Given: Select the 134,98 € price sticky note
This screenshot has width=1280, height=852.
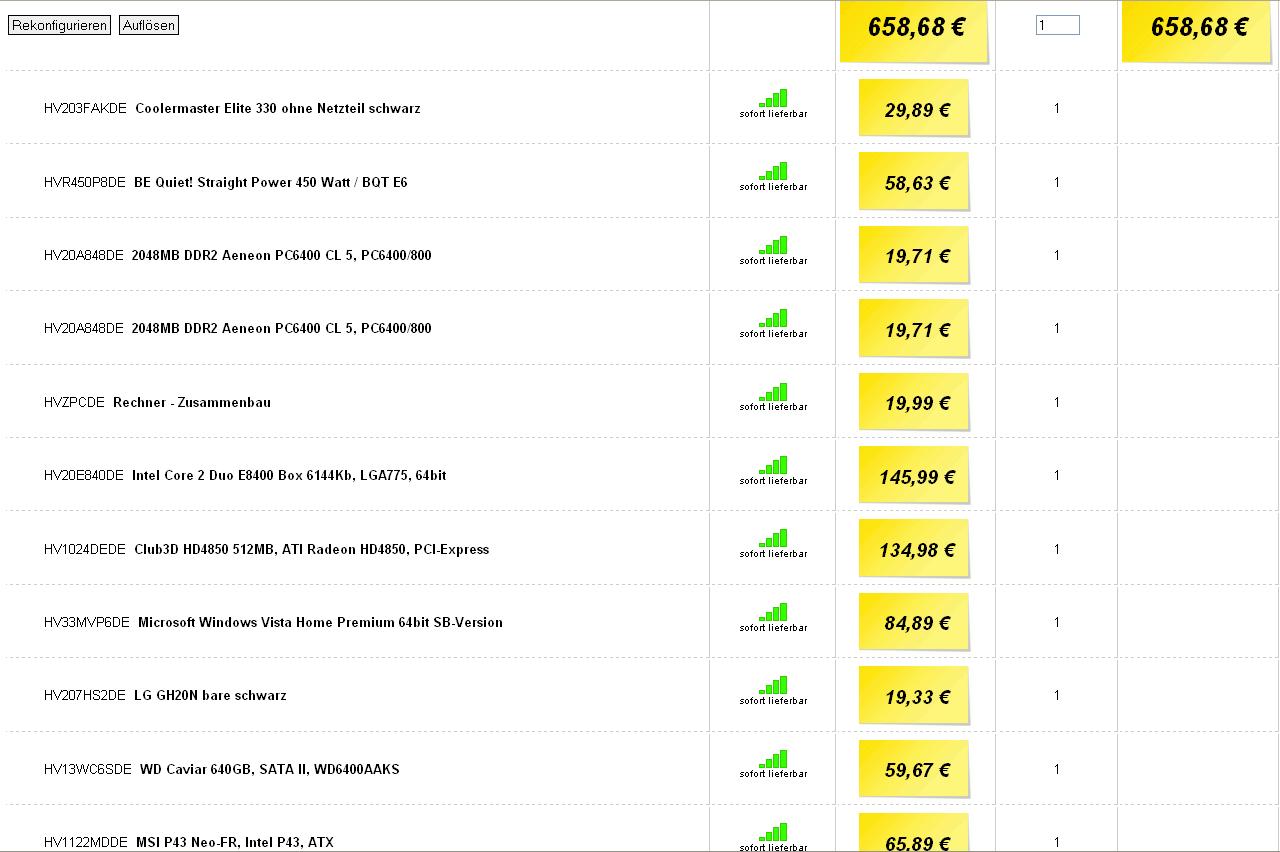Looking at the screenshot, I should 914,549.
